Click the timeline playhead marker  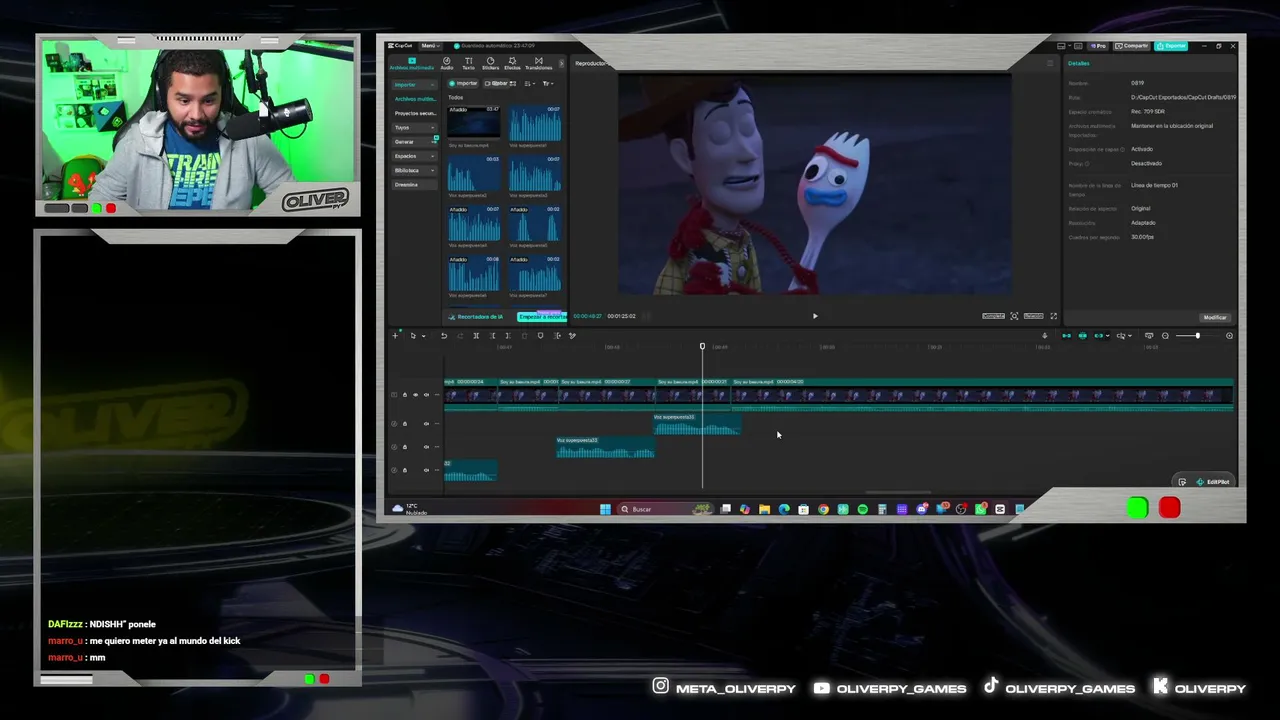pyautogui.click(x=702, y=346)
